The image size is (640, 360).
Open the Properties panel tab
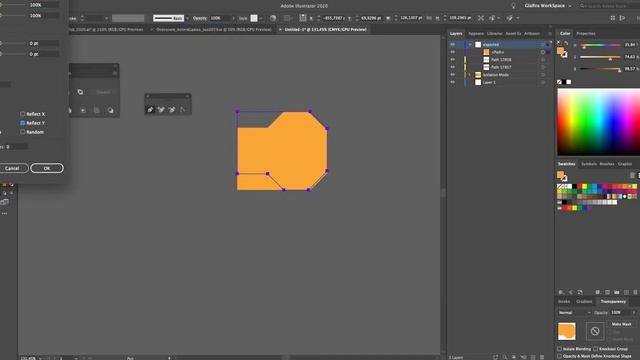click(x=586, y=33)
